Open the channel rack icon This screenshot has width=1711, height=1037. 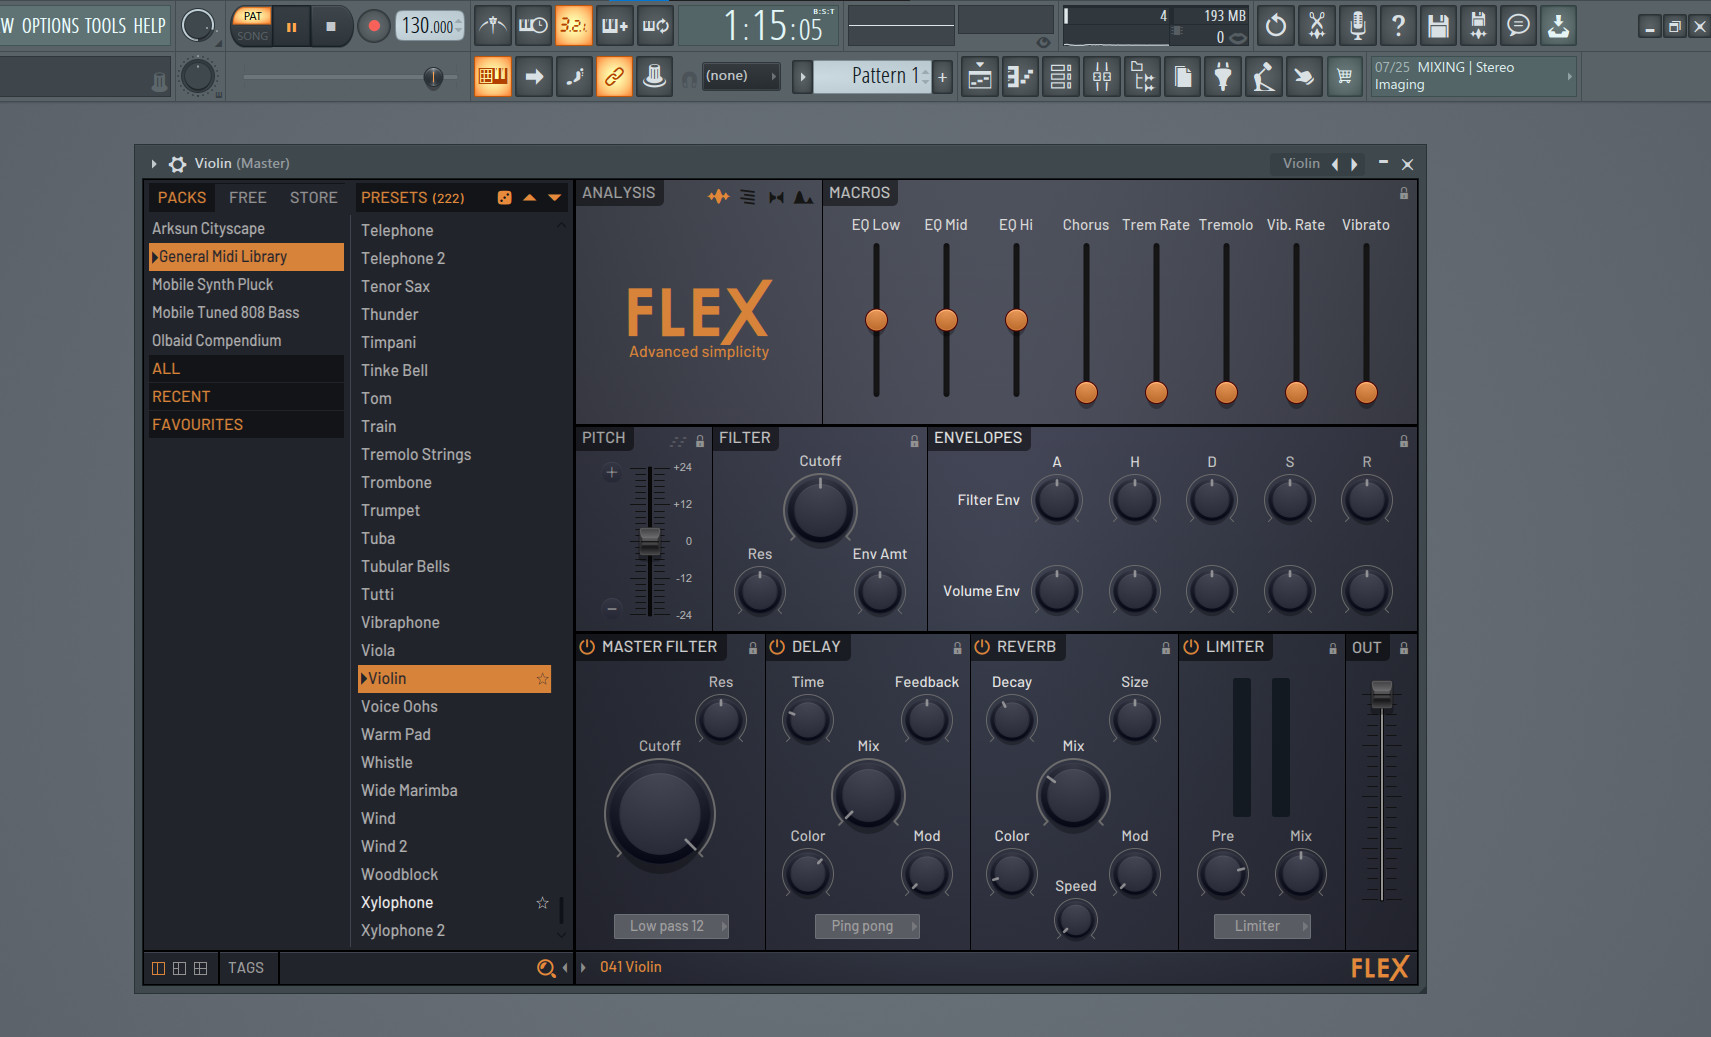click(x=1061, y=77)
